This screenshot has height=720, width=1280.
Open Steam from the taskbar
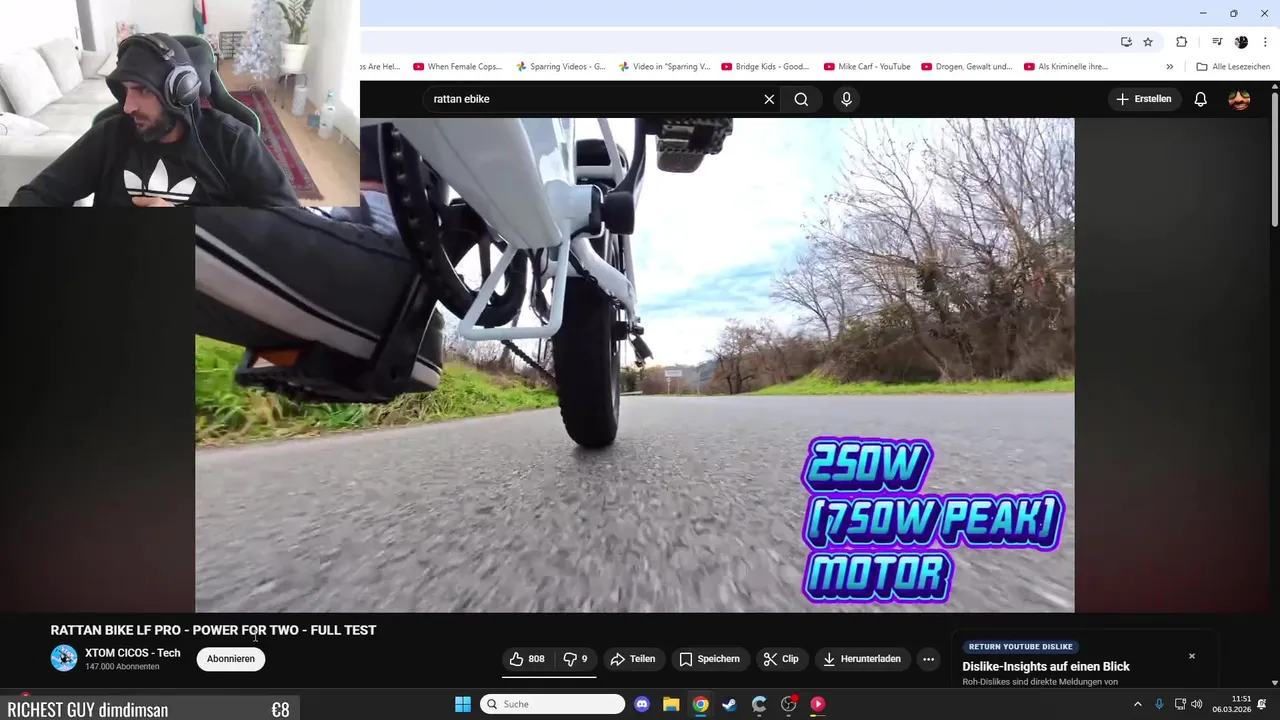pyautogui.click(x=729, y=704)
